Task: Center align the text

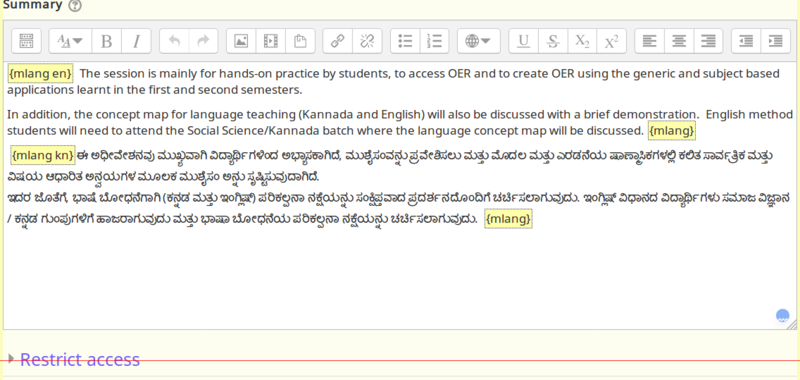Action: pyautogui.click(x=679, y=41)
